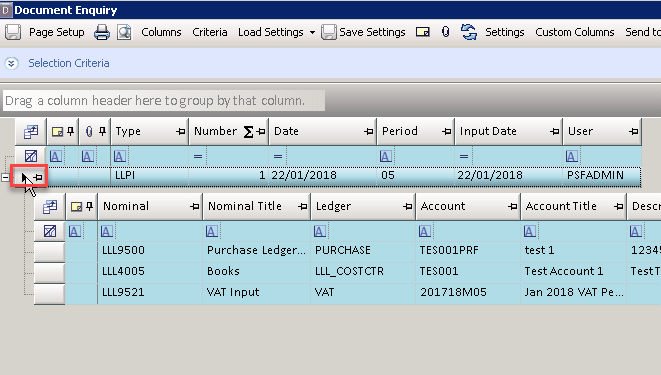Collapse the LLPI document row
Viewport: 661px width, 375px height.
5,177
